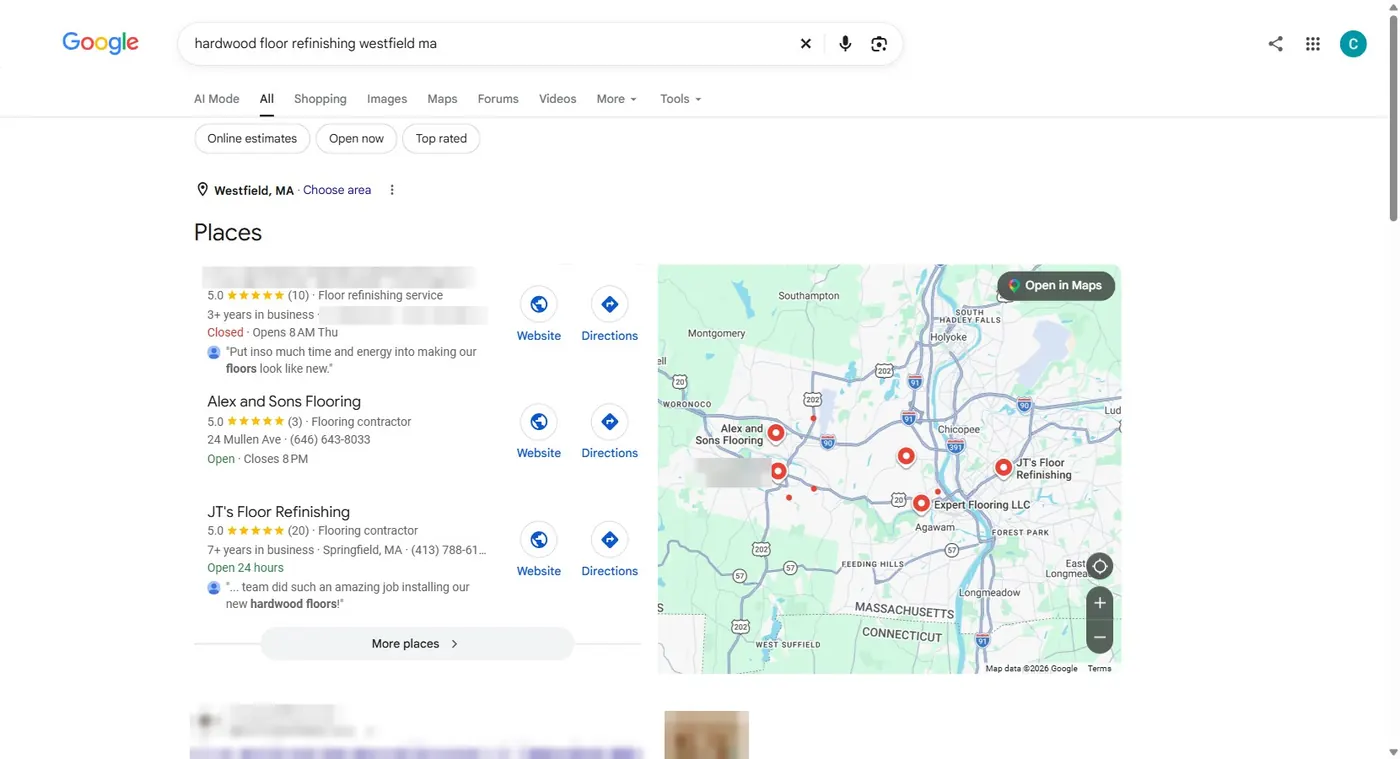
Task: Click "Closed · Opens 8 AM Thu" hours text
Action: 272,332
